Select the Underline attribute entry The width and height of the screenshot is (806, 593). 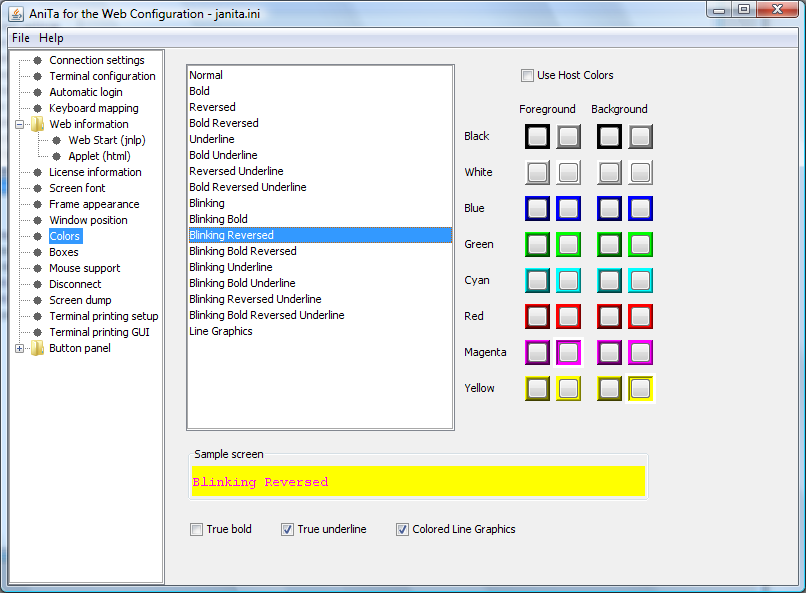[x=320, y=139]
